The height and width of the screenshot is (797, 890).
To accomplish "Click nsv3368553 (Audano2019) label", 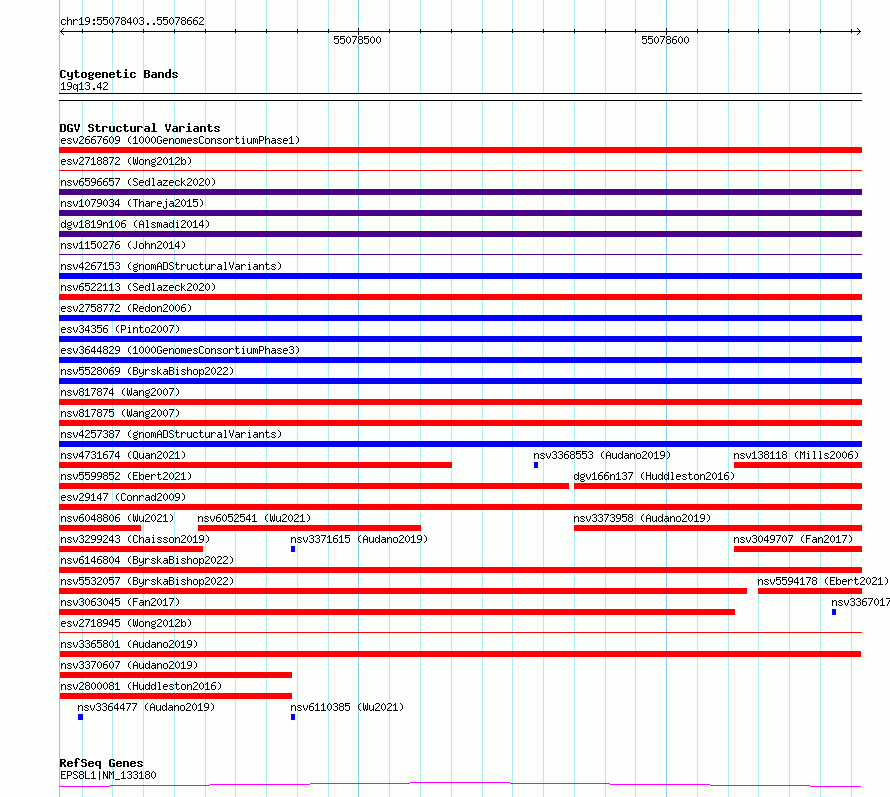I will tap(602, 455).
